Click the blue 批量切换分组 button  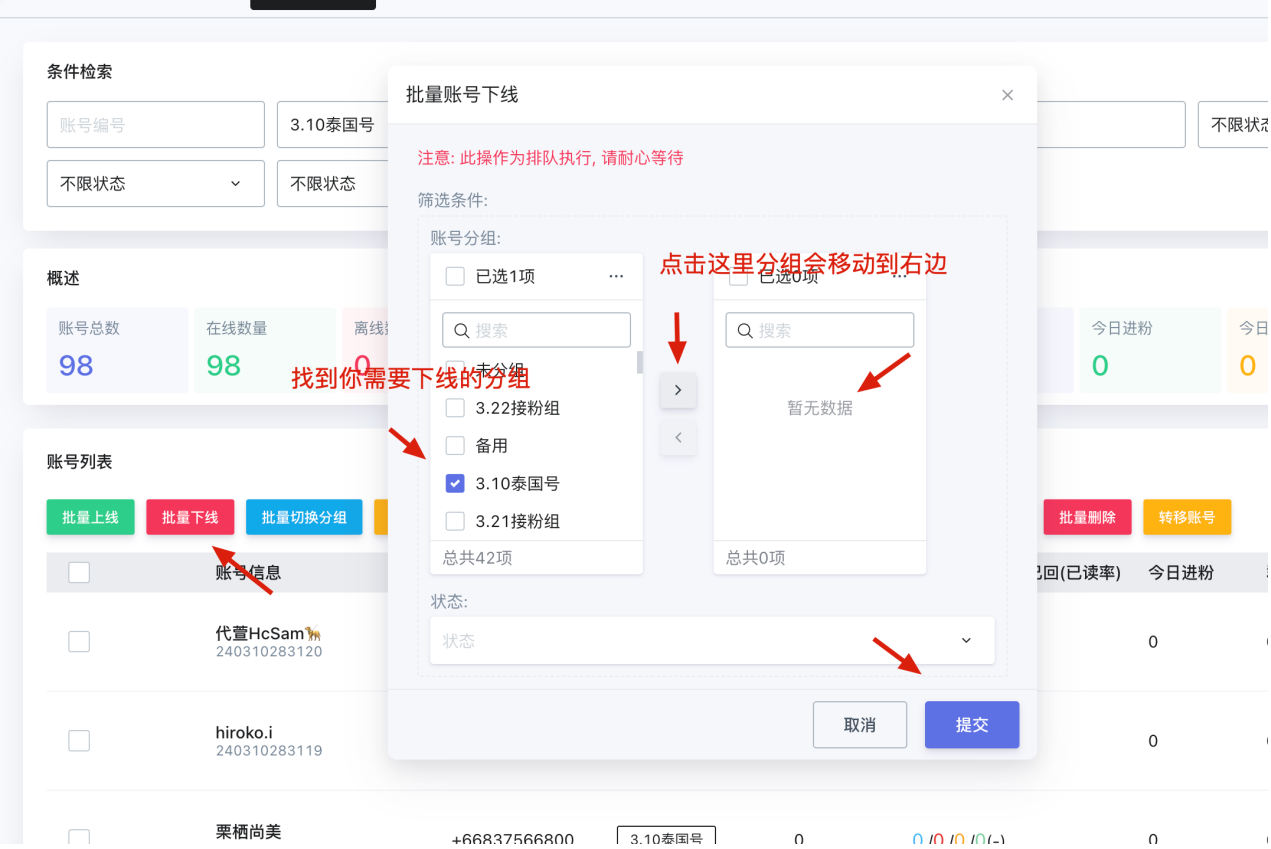point(304,517)
